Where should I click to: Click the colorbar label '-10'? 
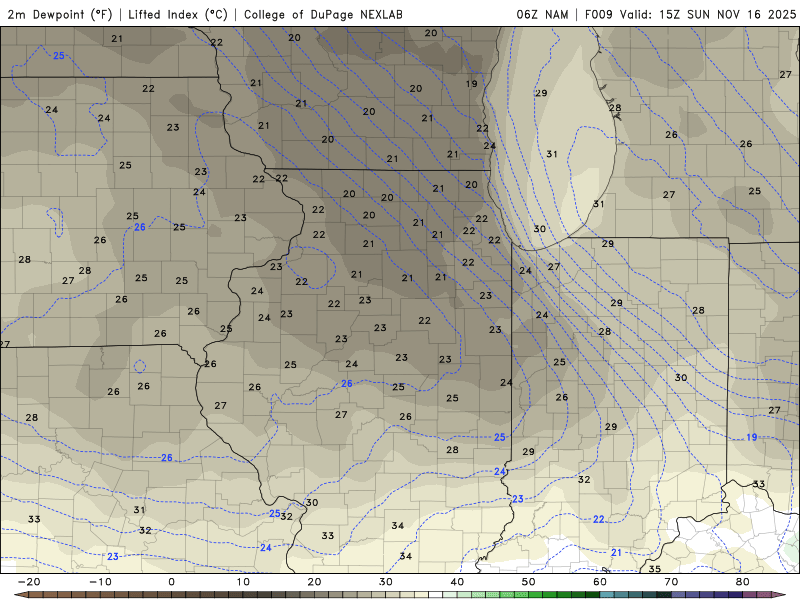tap(100, 582)
